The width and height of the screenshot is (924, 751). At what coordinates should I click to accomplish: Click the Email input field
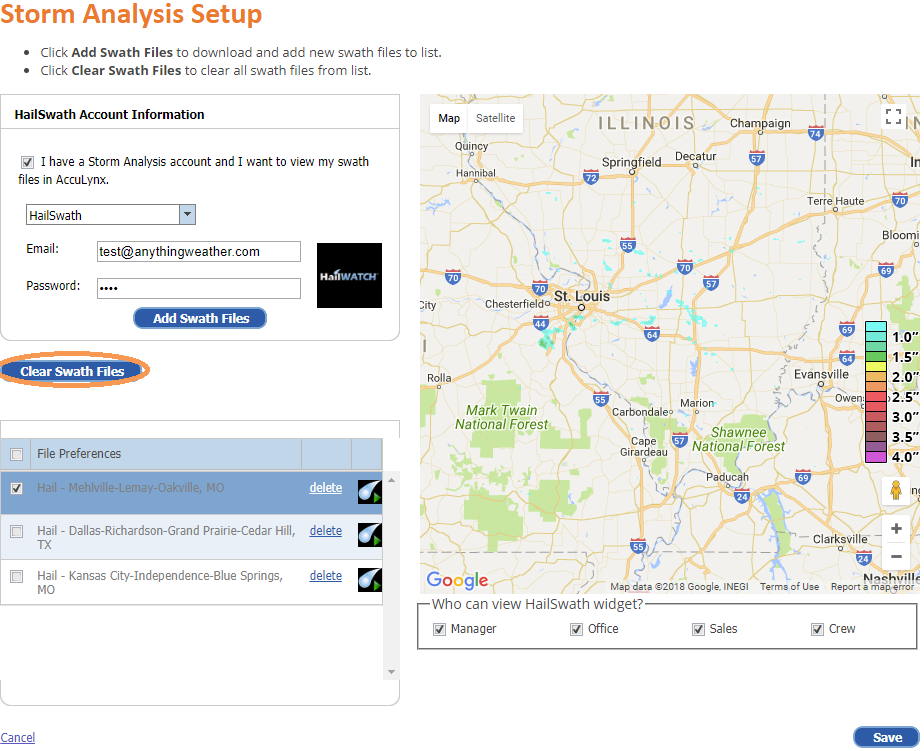tap(199, 252)
